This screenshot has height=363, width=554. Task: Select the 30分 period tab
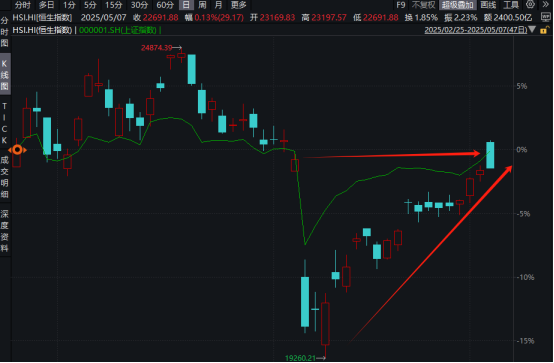click(139, 5)
